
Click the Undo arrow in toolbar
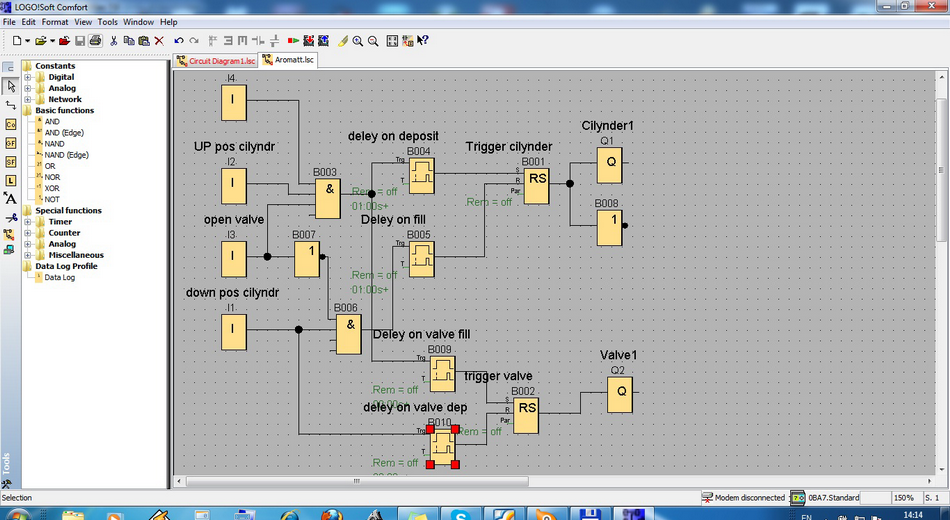(x=178, y=41)
